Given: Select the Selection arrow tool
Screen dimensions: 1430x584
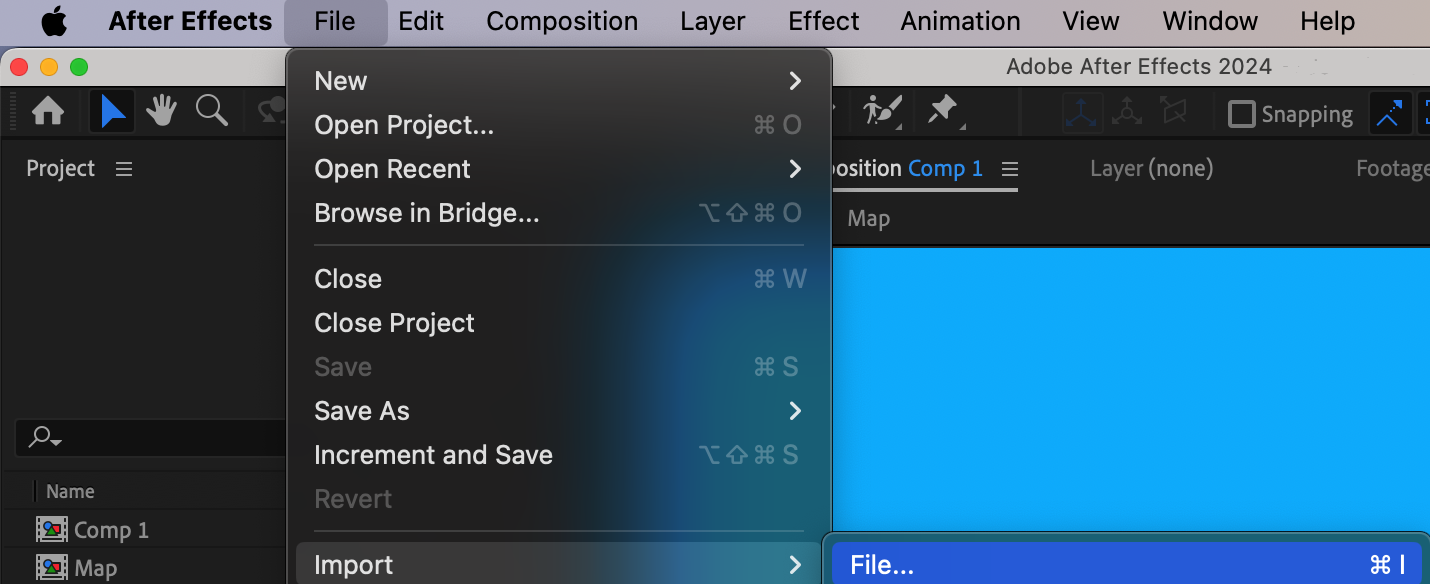Looking at the screenshot, I should coord(113,112).
